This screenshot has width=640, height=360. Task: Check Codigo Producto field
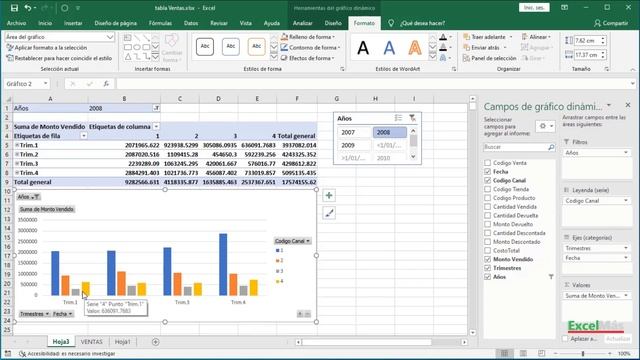487,198
